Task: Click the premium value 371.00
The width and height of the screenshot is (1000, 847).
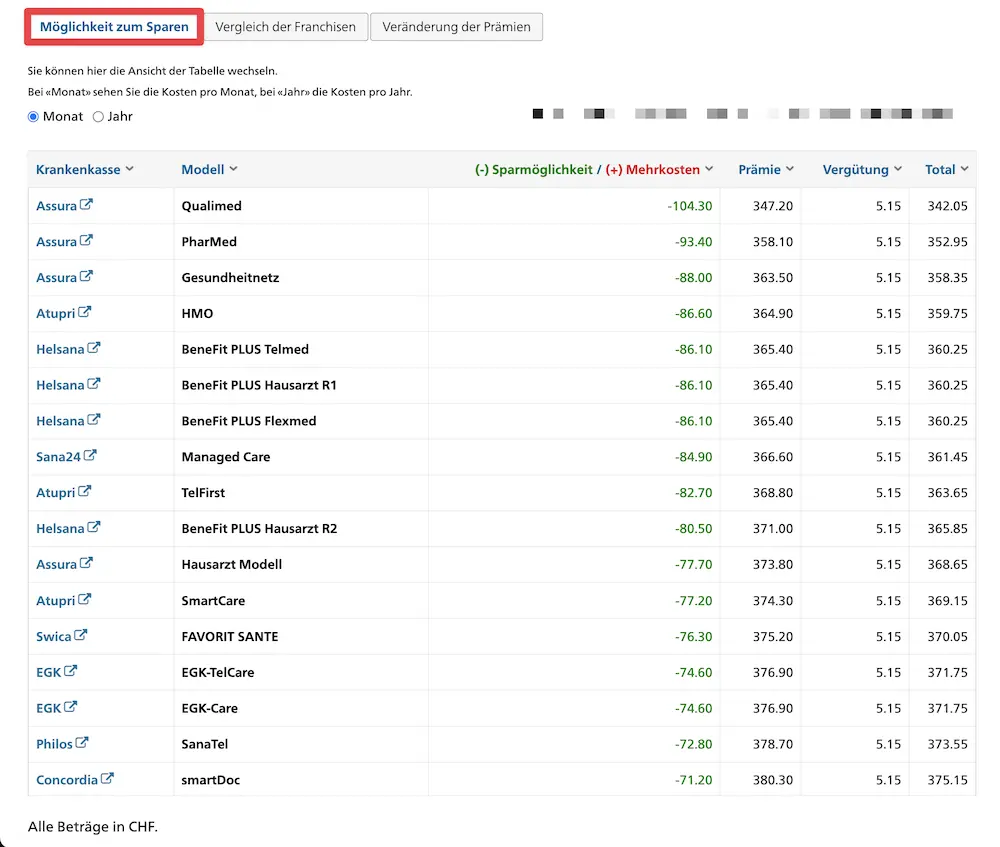Action: click(773, 529)
